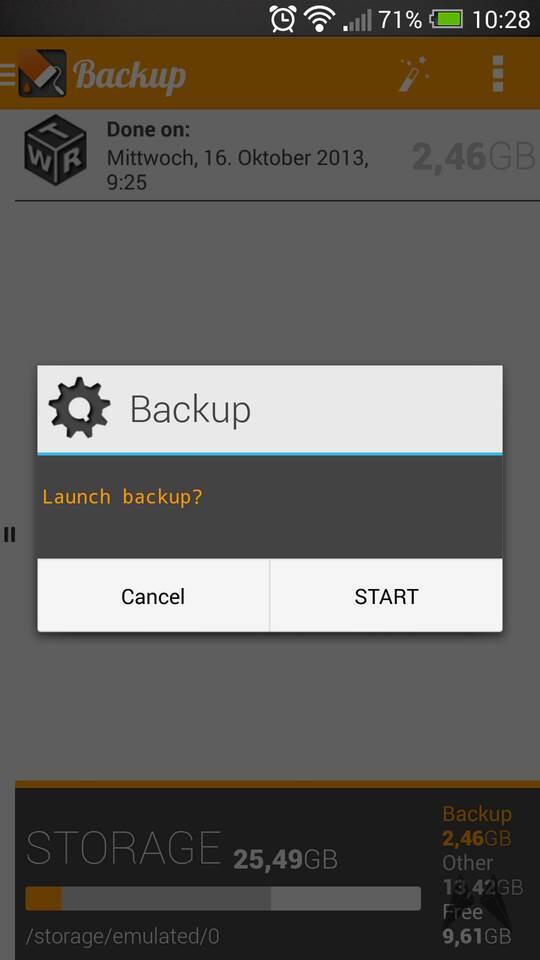540x960 pixels.
Task: Tap the /storage/emulated/0 path text
Action: [x=122, y=937]
